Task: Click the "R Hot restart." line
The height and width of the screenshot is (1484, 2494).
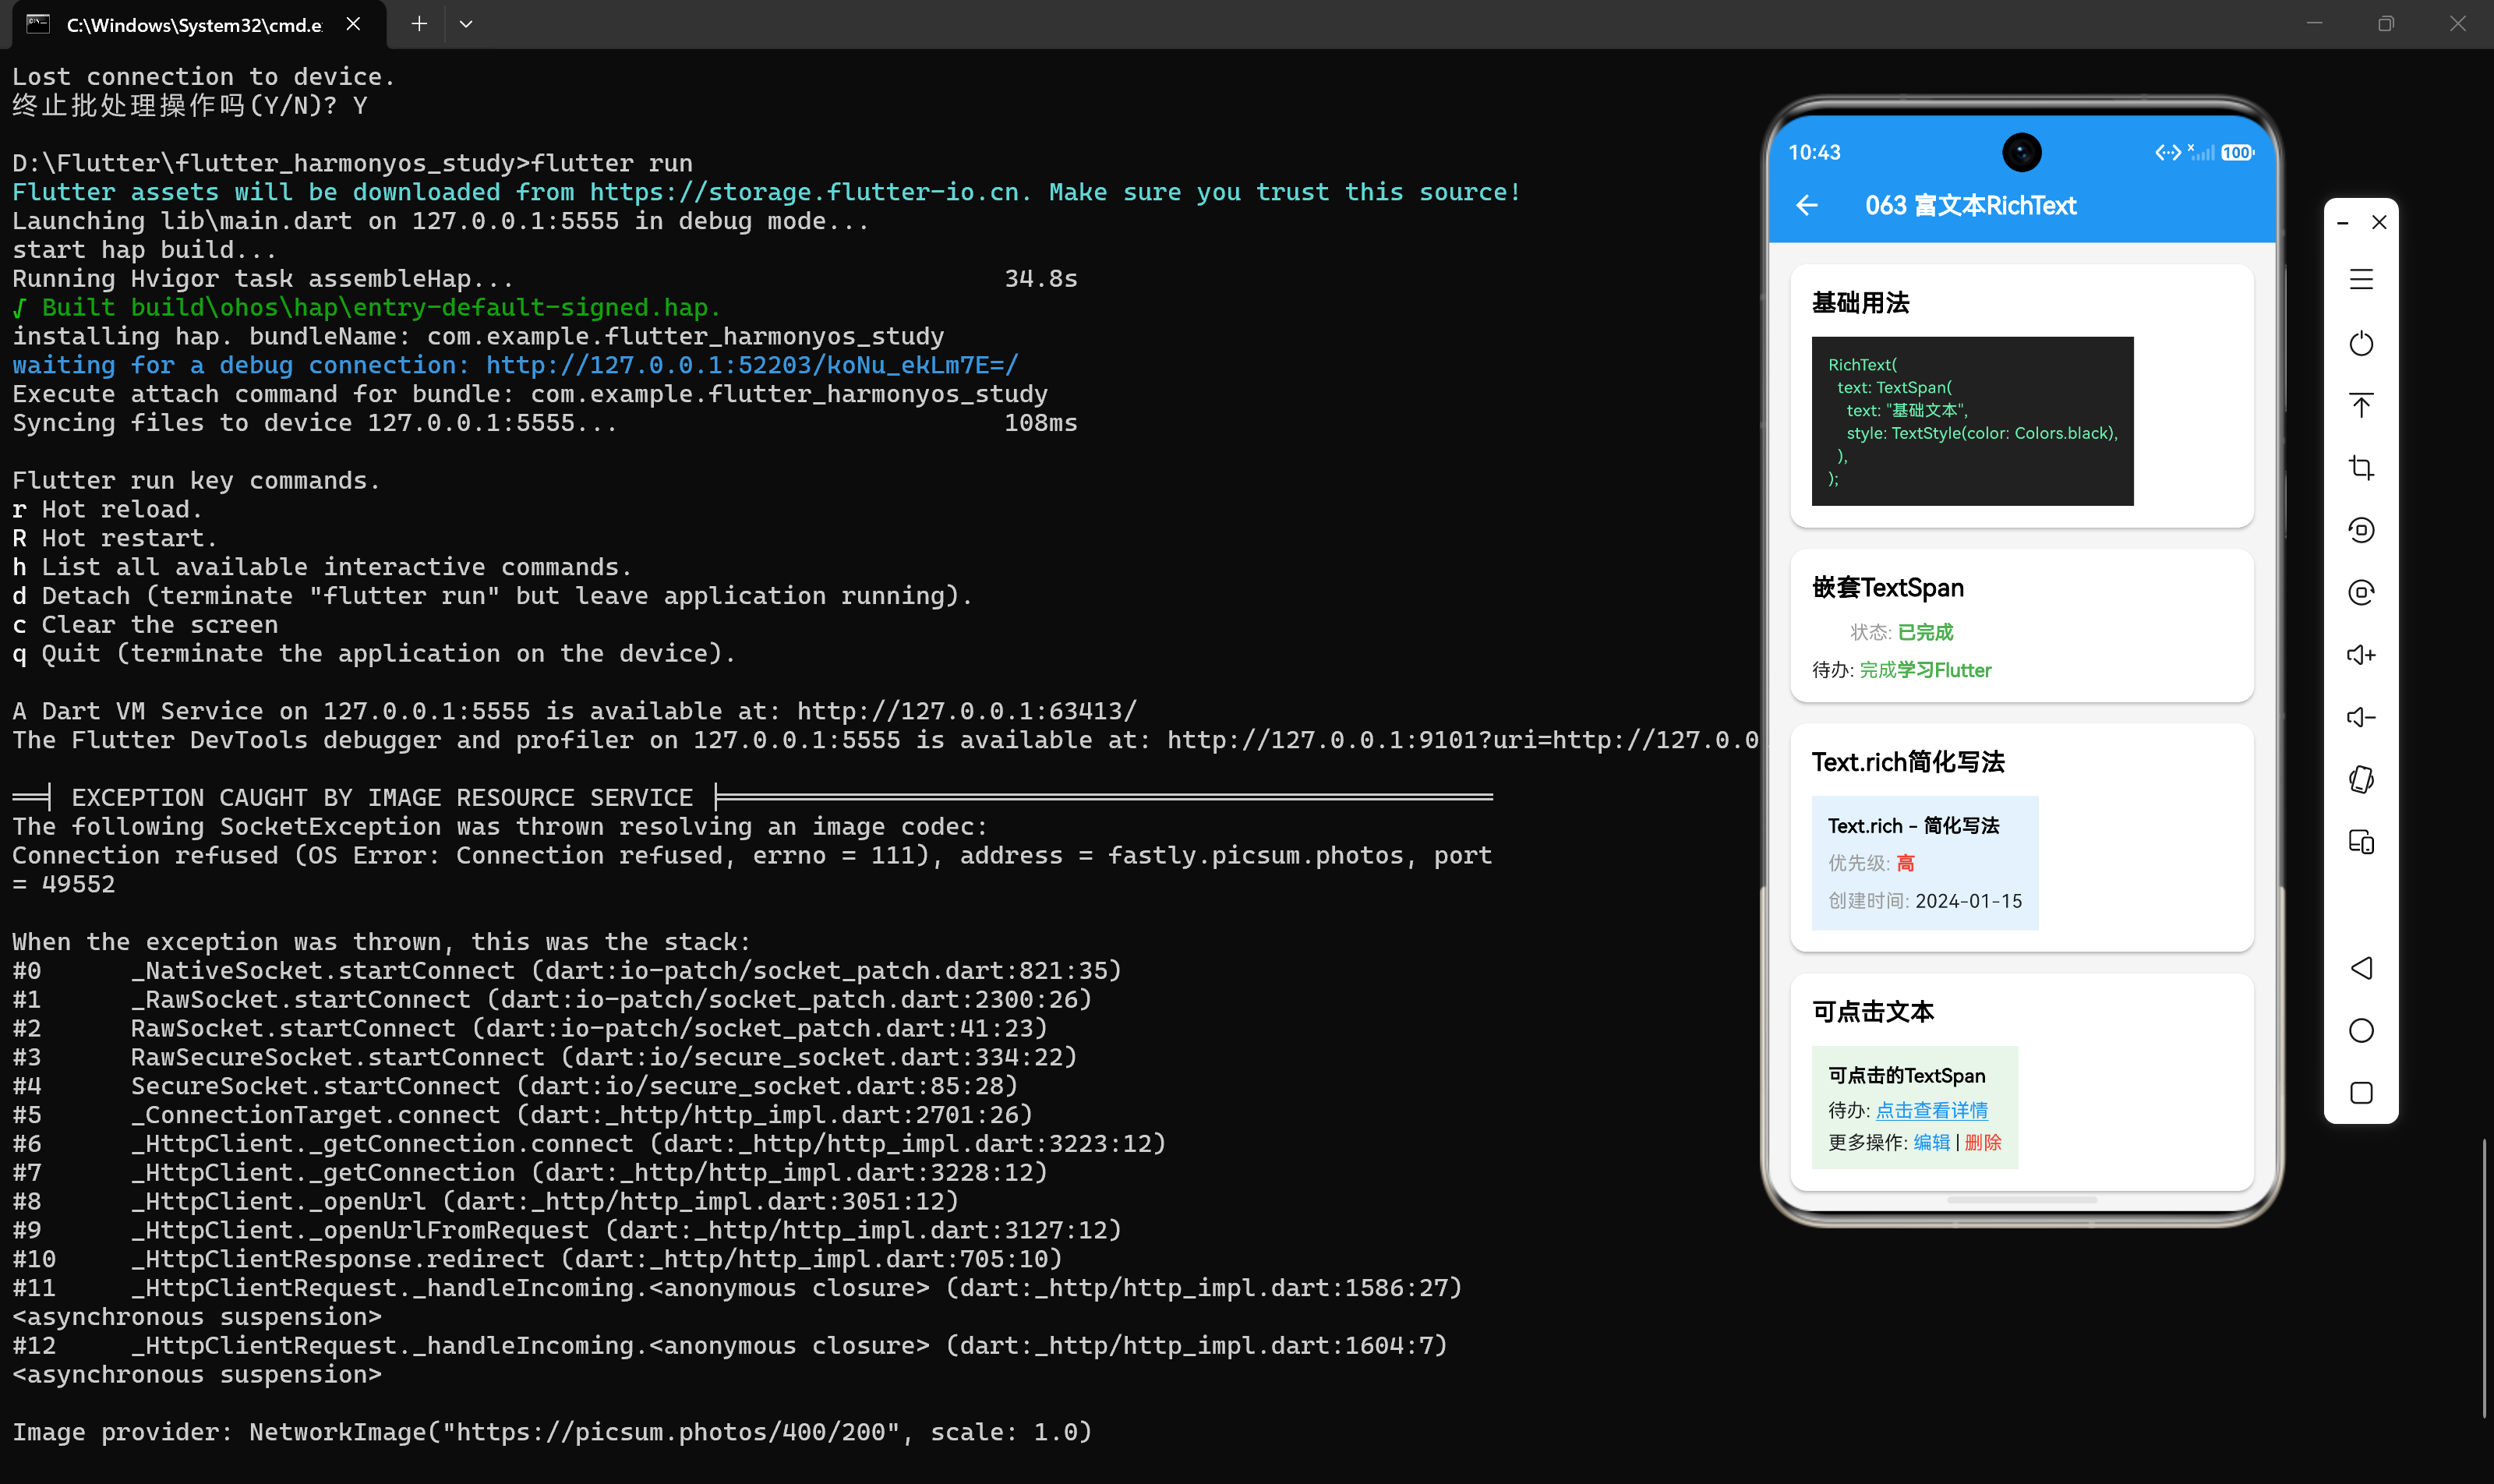Action: (114, 538)
